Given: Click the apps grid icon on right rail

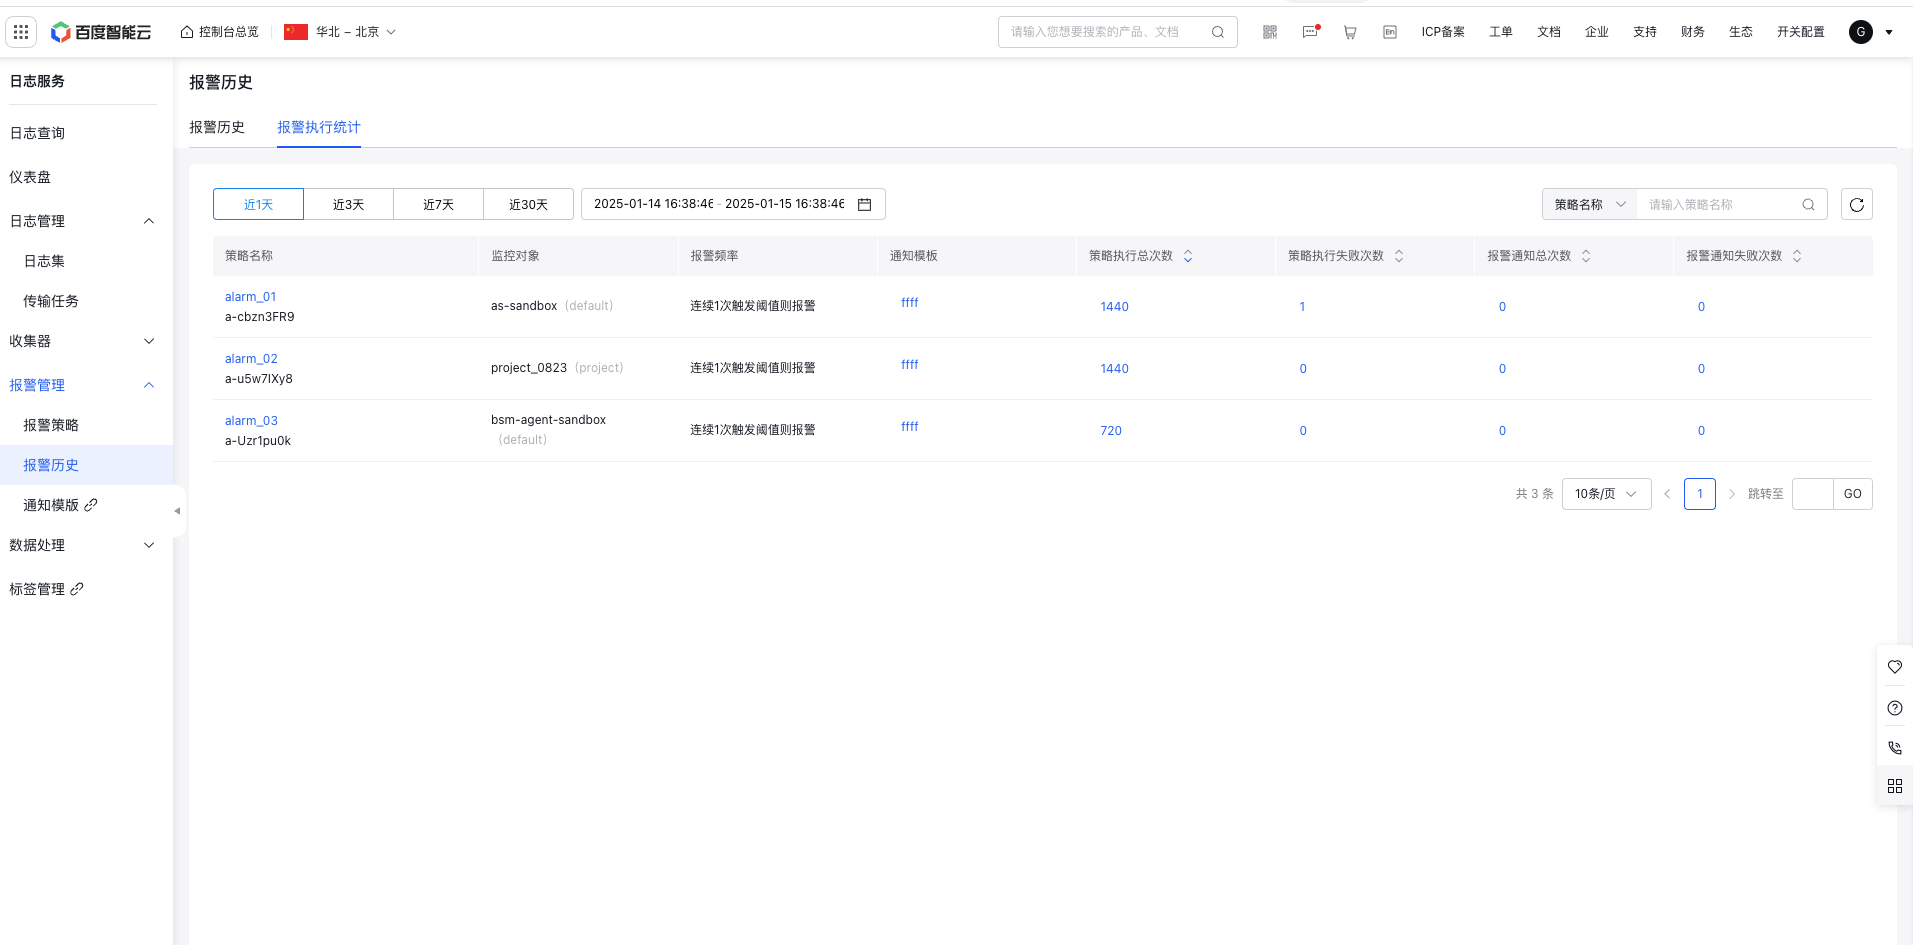Looking at the screenshot, I should click(x=1895, y=786).
